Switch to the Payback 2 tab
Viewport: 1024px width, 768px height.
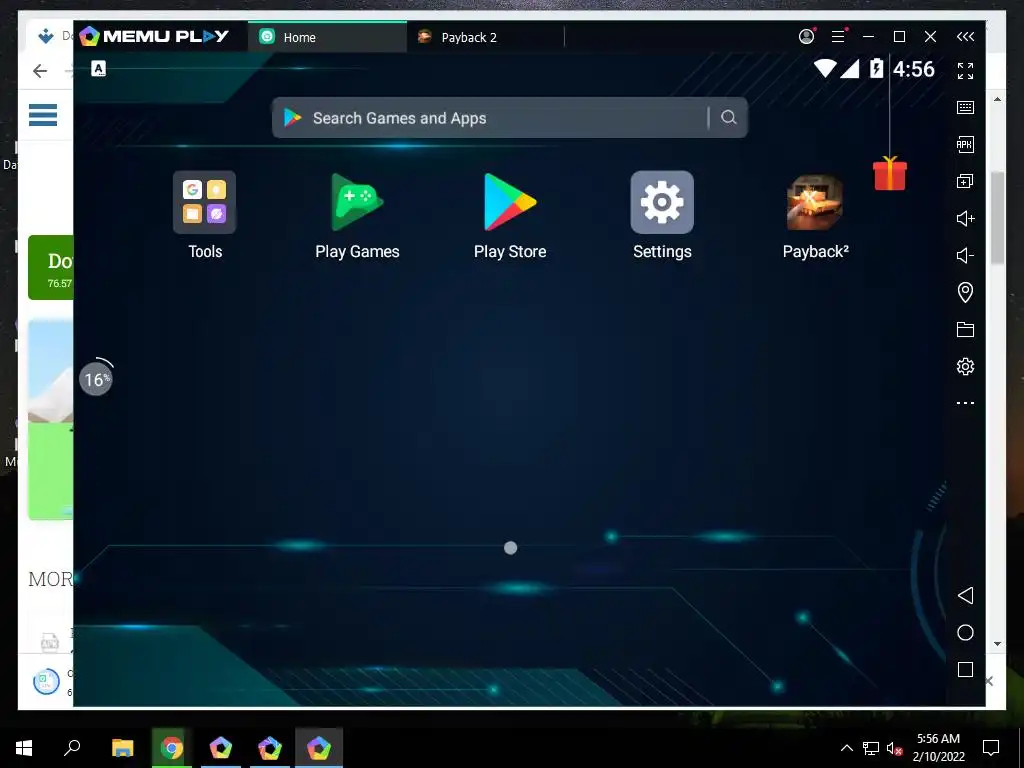(x=485, y=37)
